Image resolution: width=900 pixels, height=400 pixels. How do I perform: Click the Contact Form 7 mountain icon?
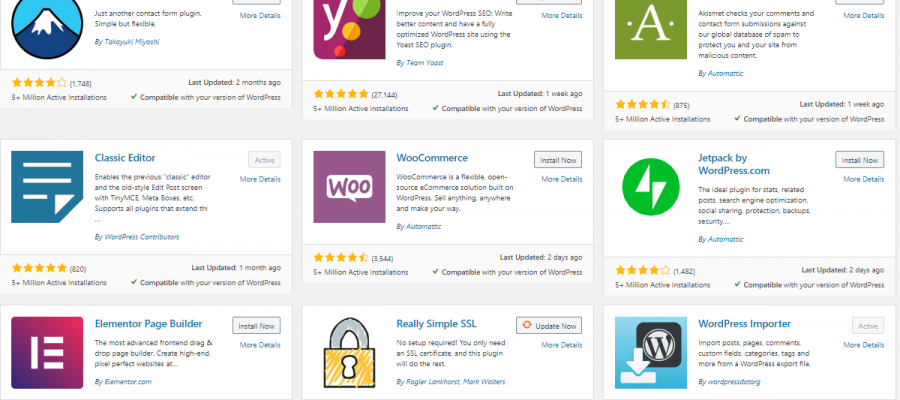pos(46,28)
